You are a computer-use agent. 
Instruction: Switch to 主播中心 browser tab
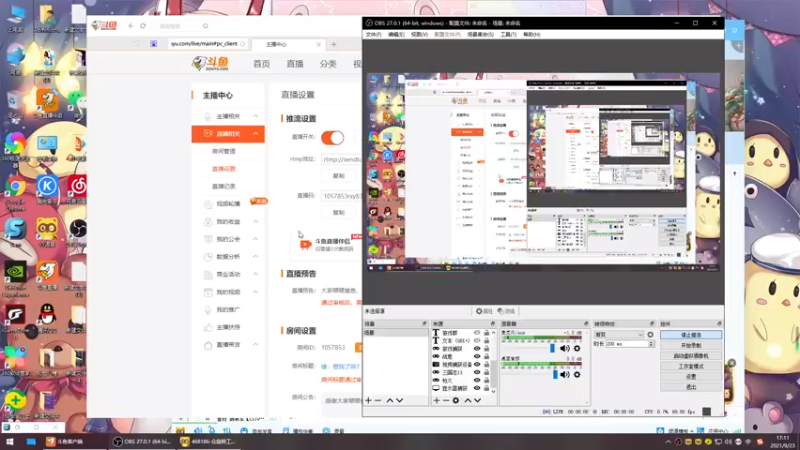pos(287,44)
